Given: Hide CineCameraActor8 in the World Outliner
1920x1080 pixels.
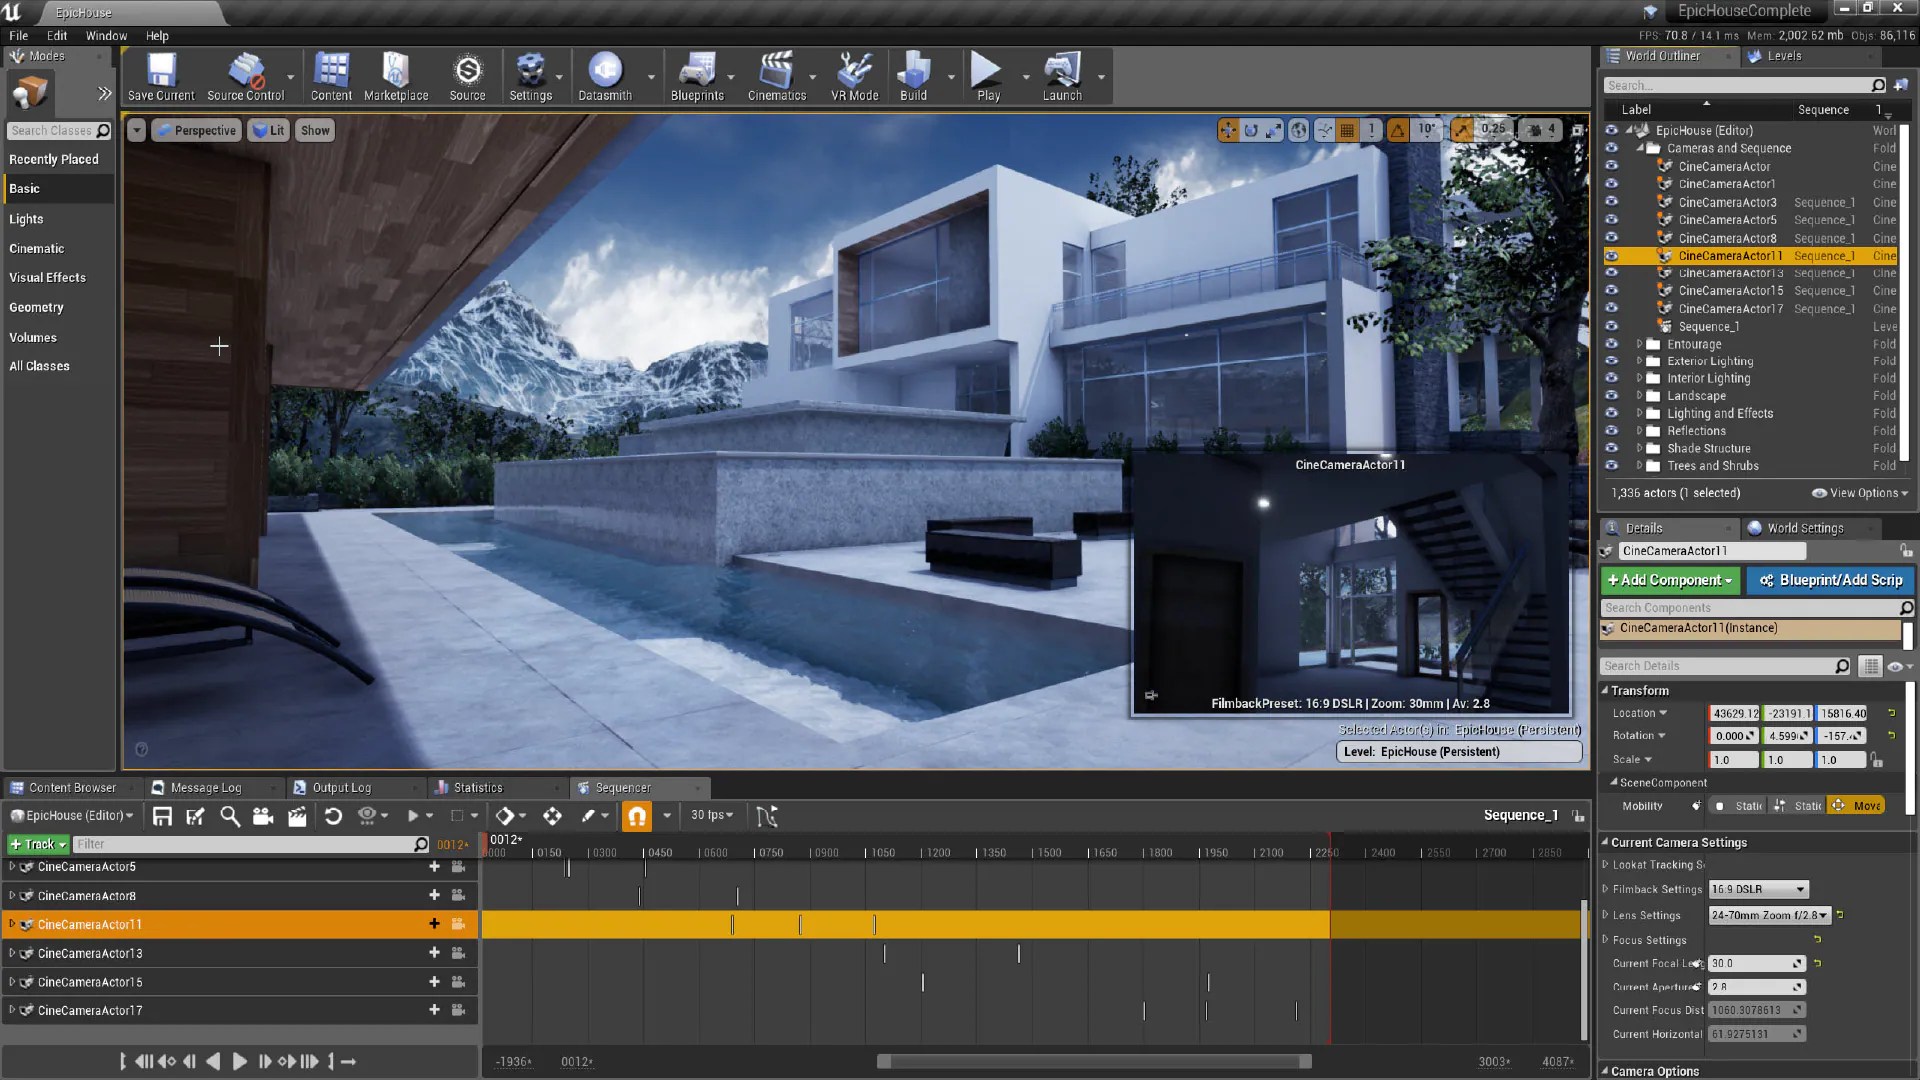Looking at the screenshot, I should (1613, 238).
